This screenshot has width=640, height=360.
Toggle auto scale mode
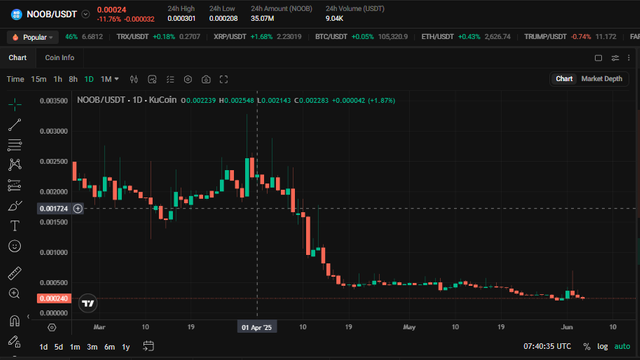click(x=622, y=347)
